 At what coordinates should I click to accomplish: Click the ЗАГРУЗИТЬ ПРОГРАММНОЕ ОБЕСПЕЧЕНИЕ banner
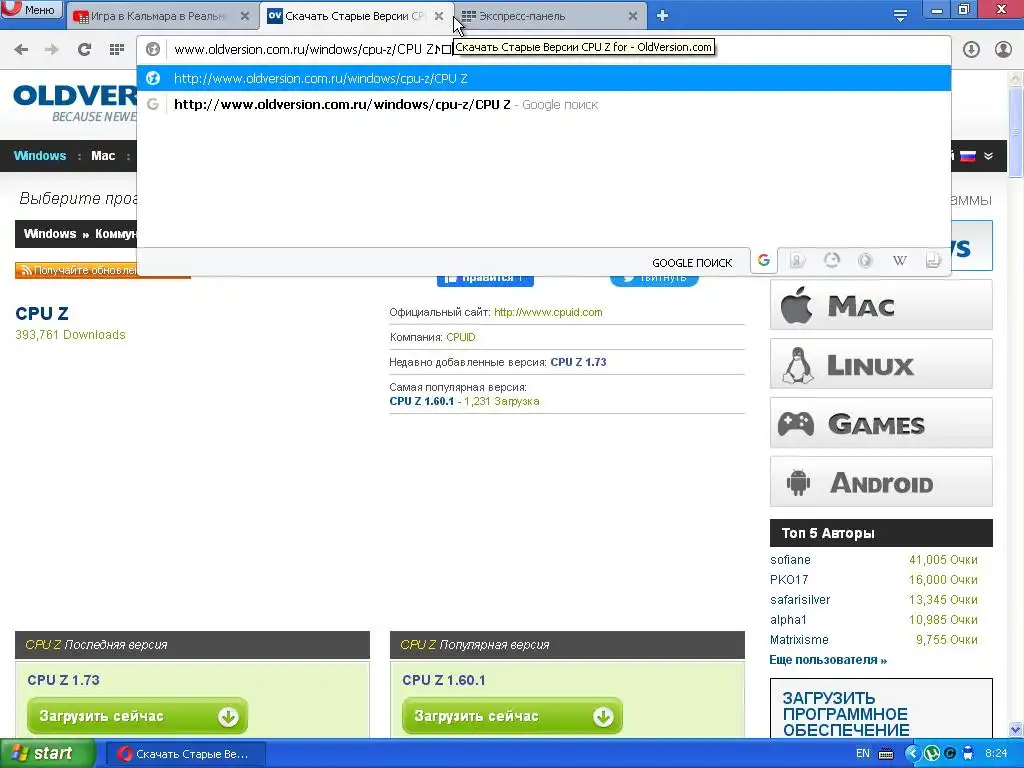881,709
